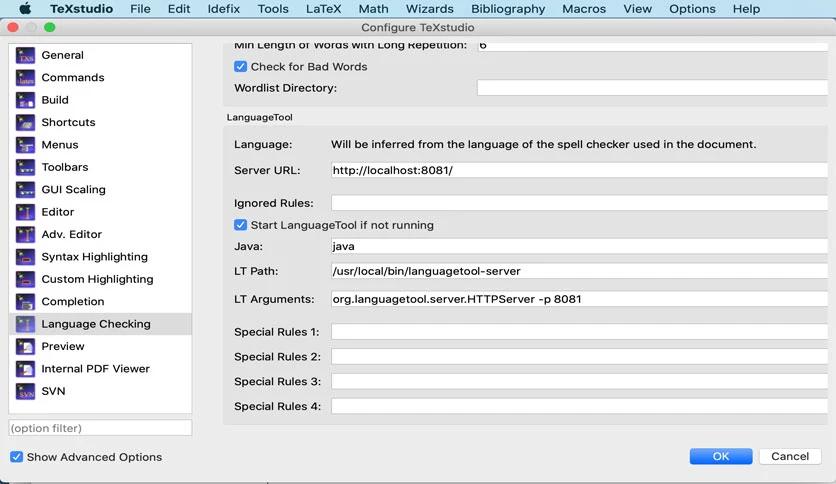836x484 pixels.
Task: Click the Special Rules 4 field
Action: [x=579, y=406]
